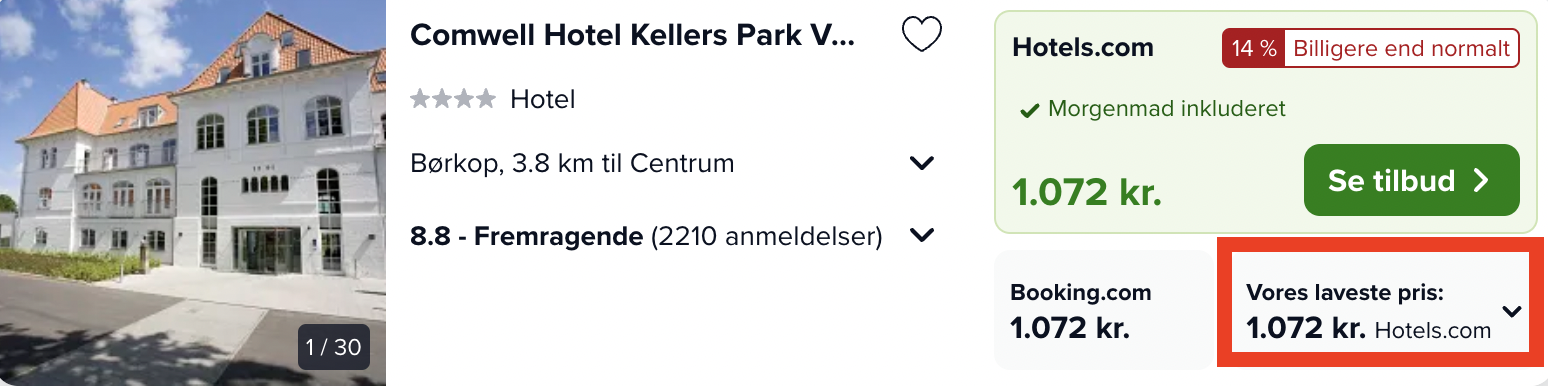Click the Hotels.com provider name
This screenshot has height=386, width=1548.
pos(1083,47)
